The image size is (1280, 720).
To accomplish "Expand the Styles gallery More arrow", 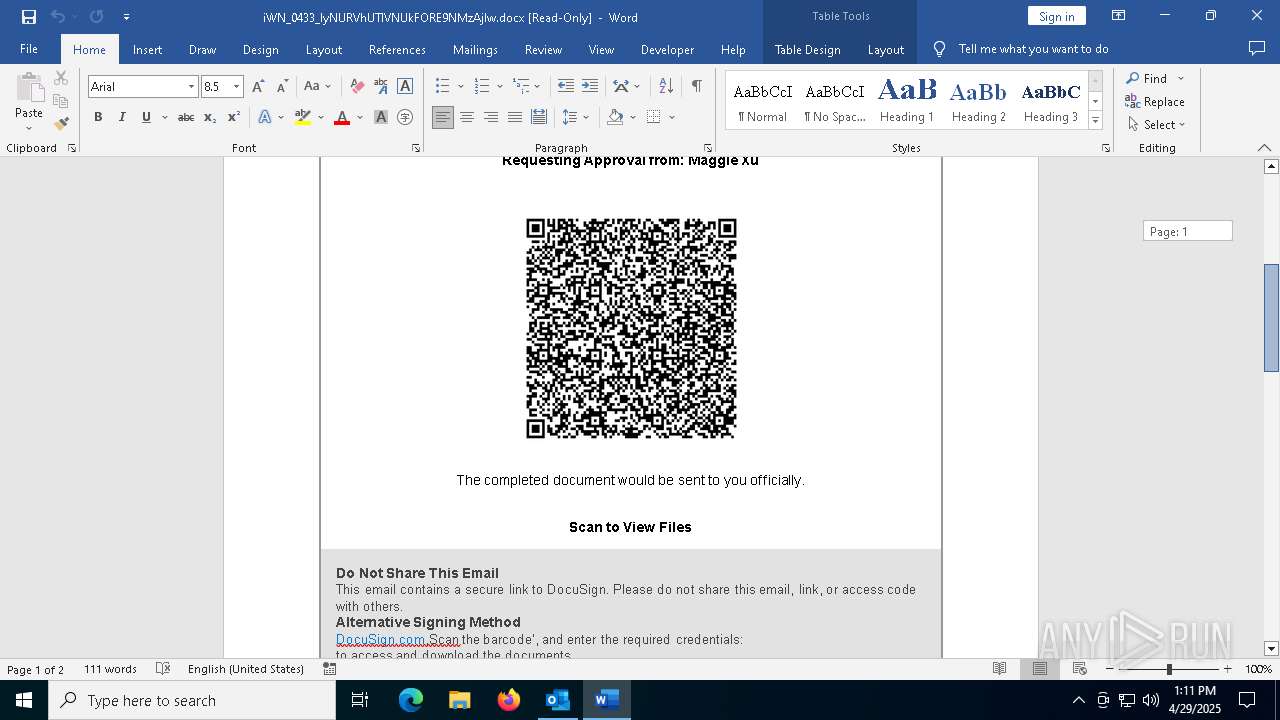I will coord(1095,121).
